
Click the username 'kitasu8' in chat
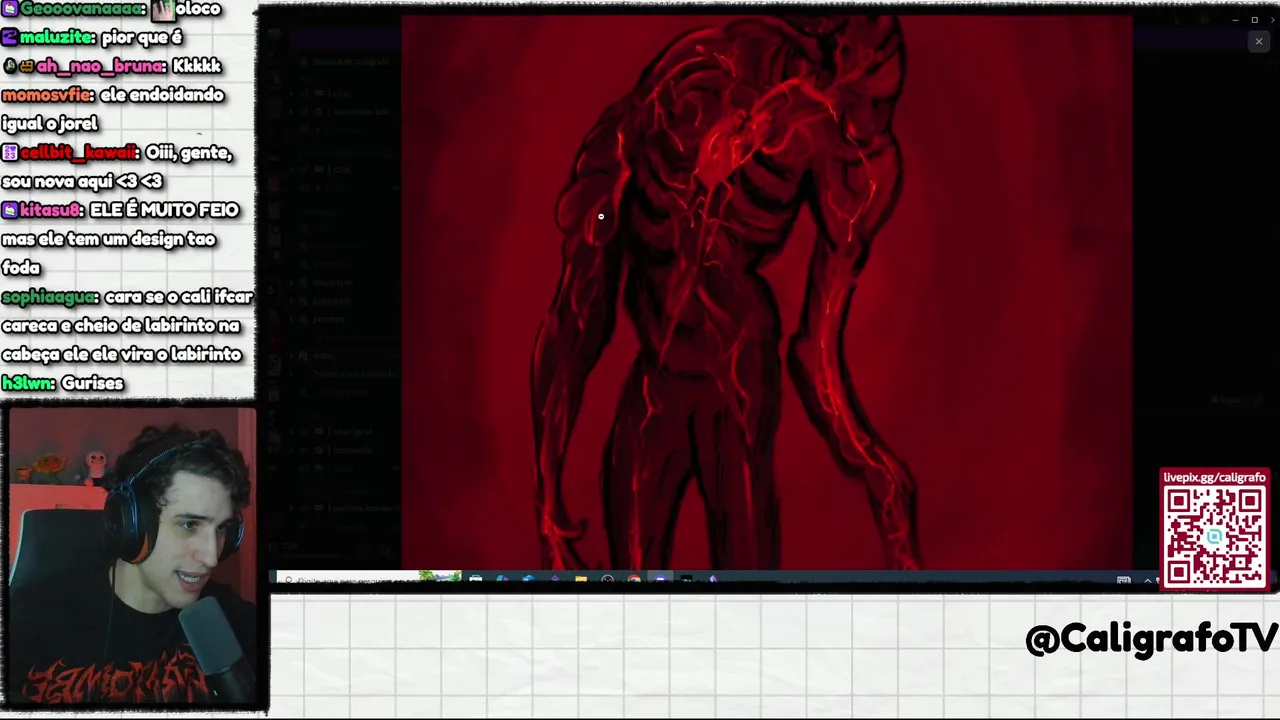[50, 210]
